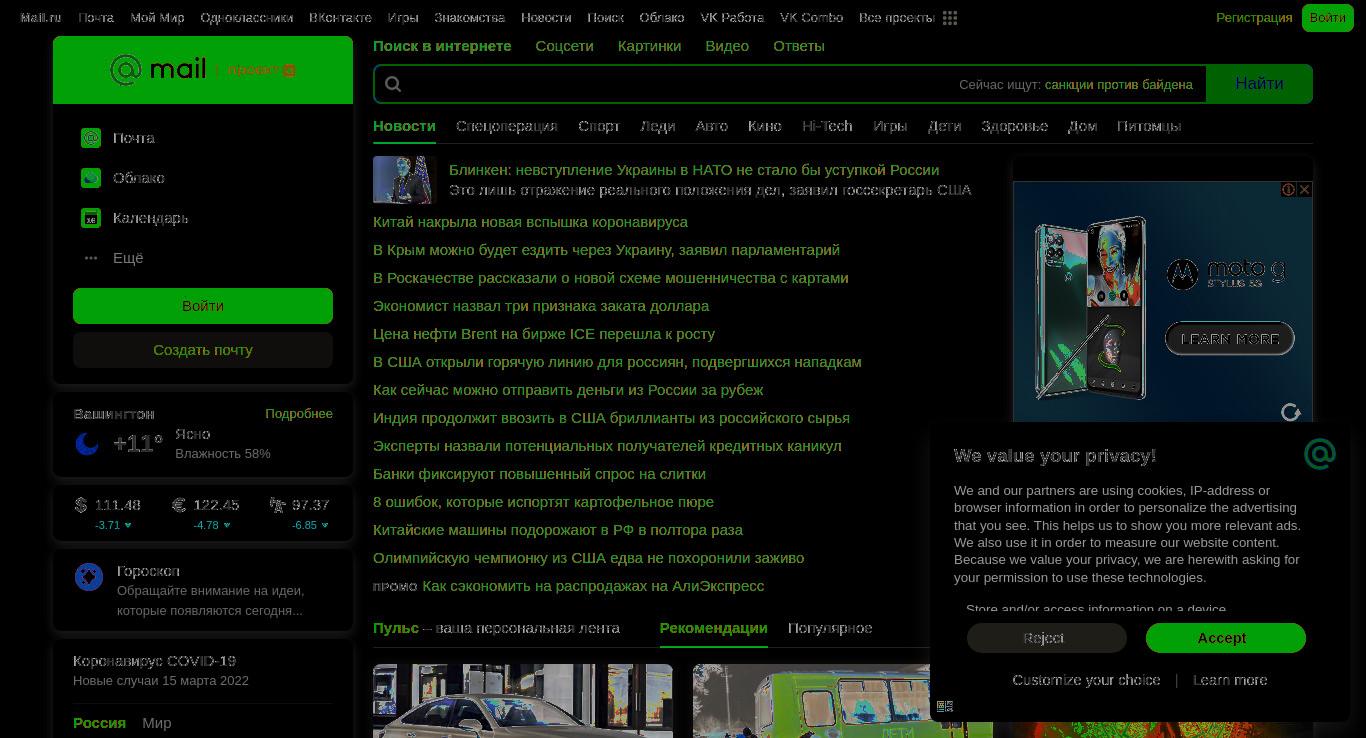Open ВКонтакте in top navigation
The height and width of the screenshot is (738, 1366).
340,18
